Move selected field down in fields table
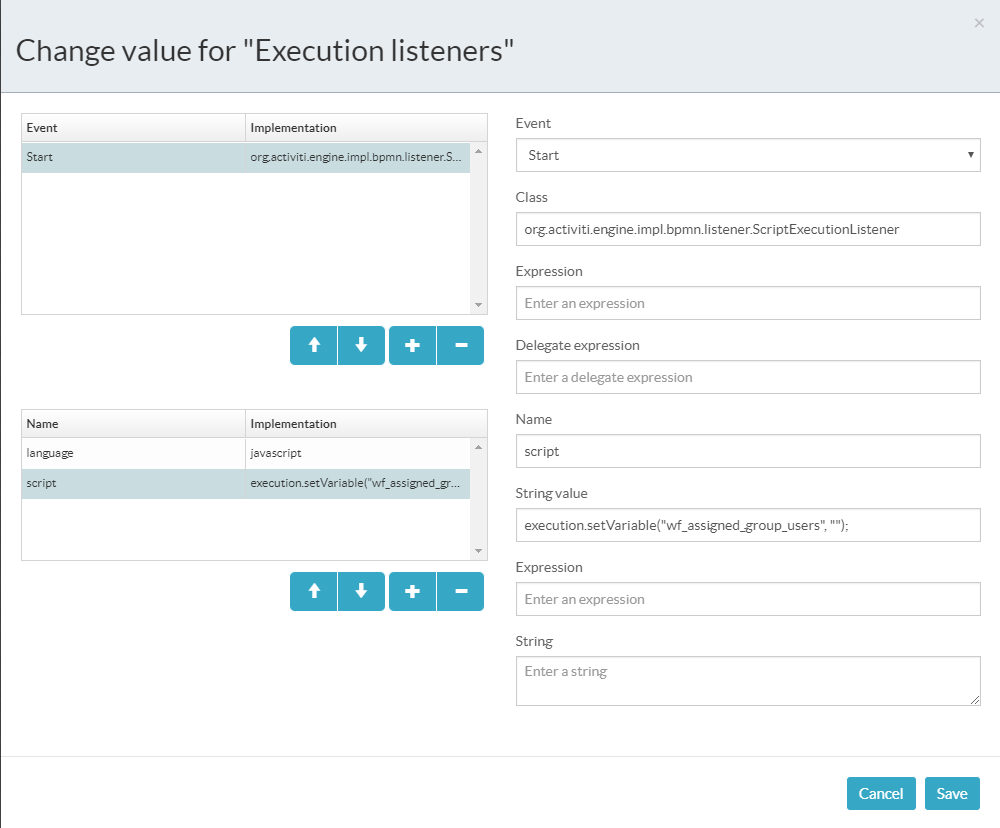This screenshot has height=828, width=1000. (x=362, y=592)
